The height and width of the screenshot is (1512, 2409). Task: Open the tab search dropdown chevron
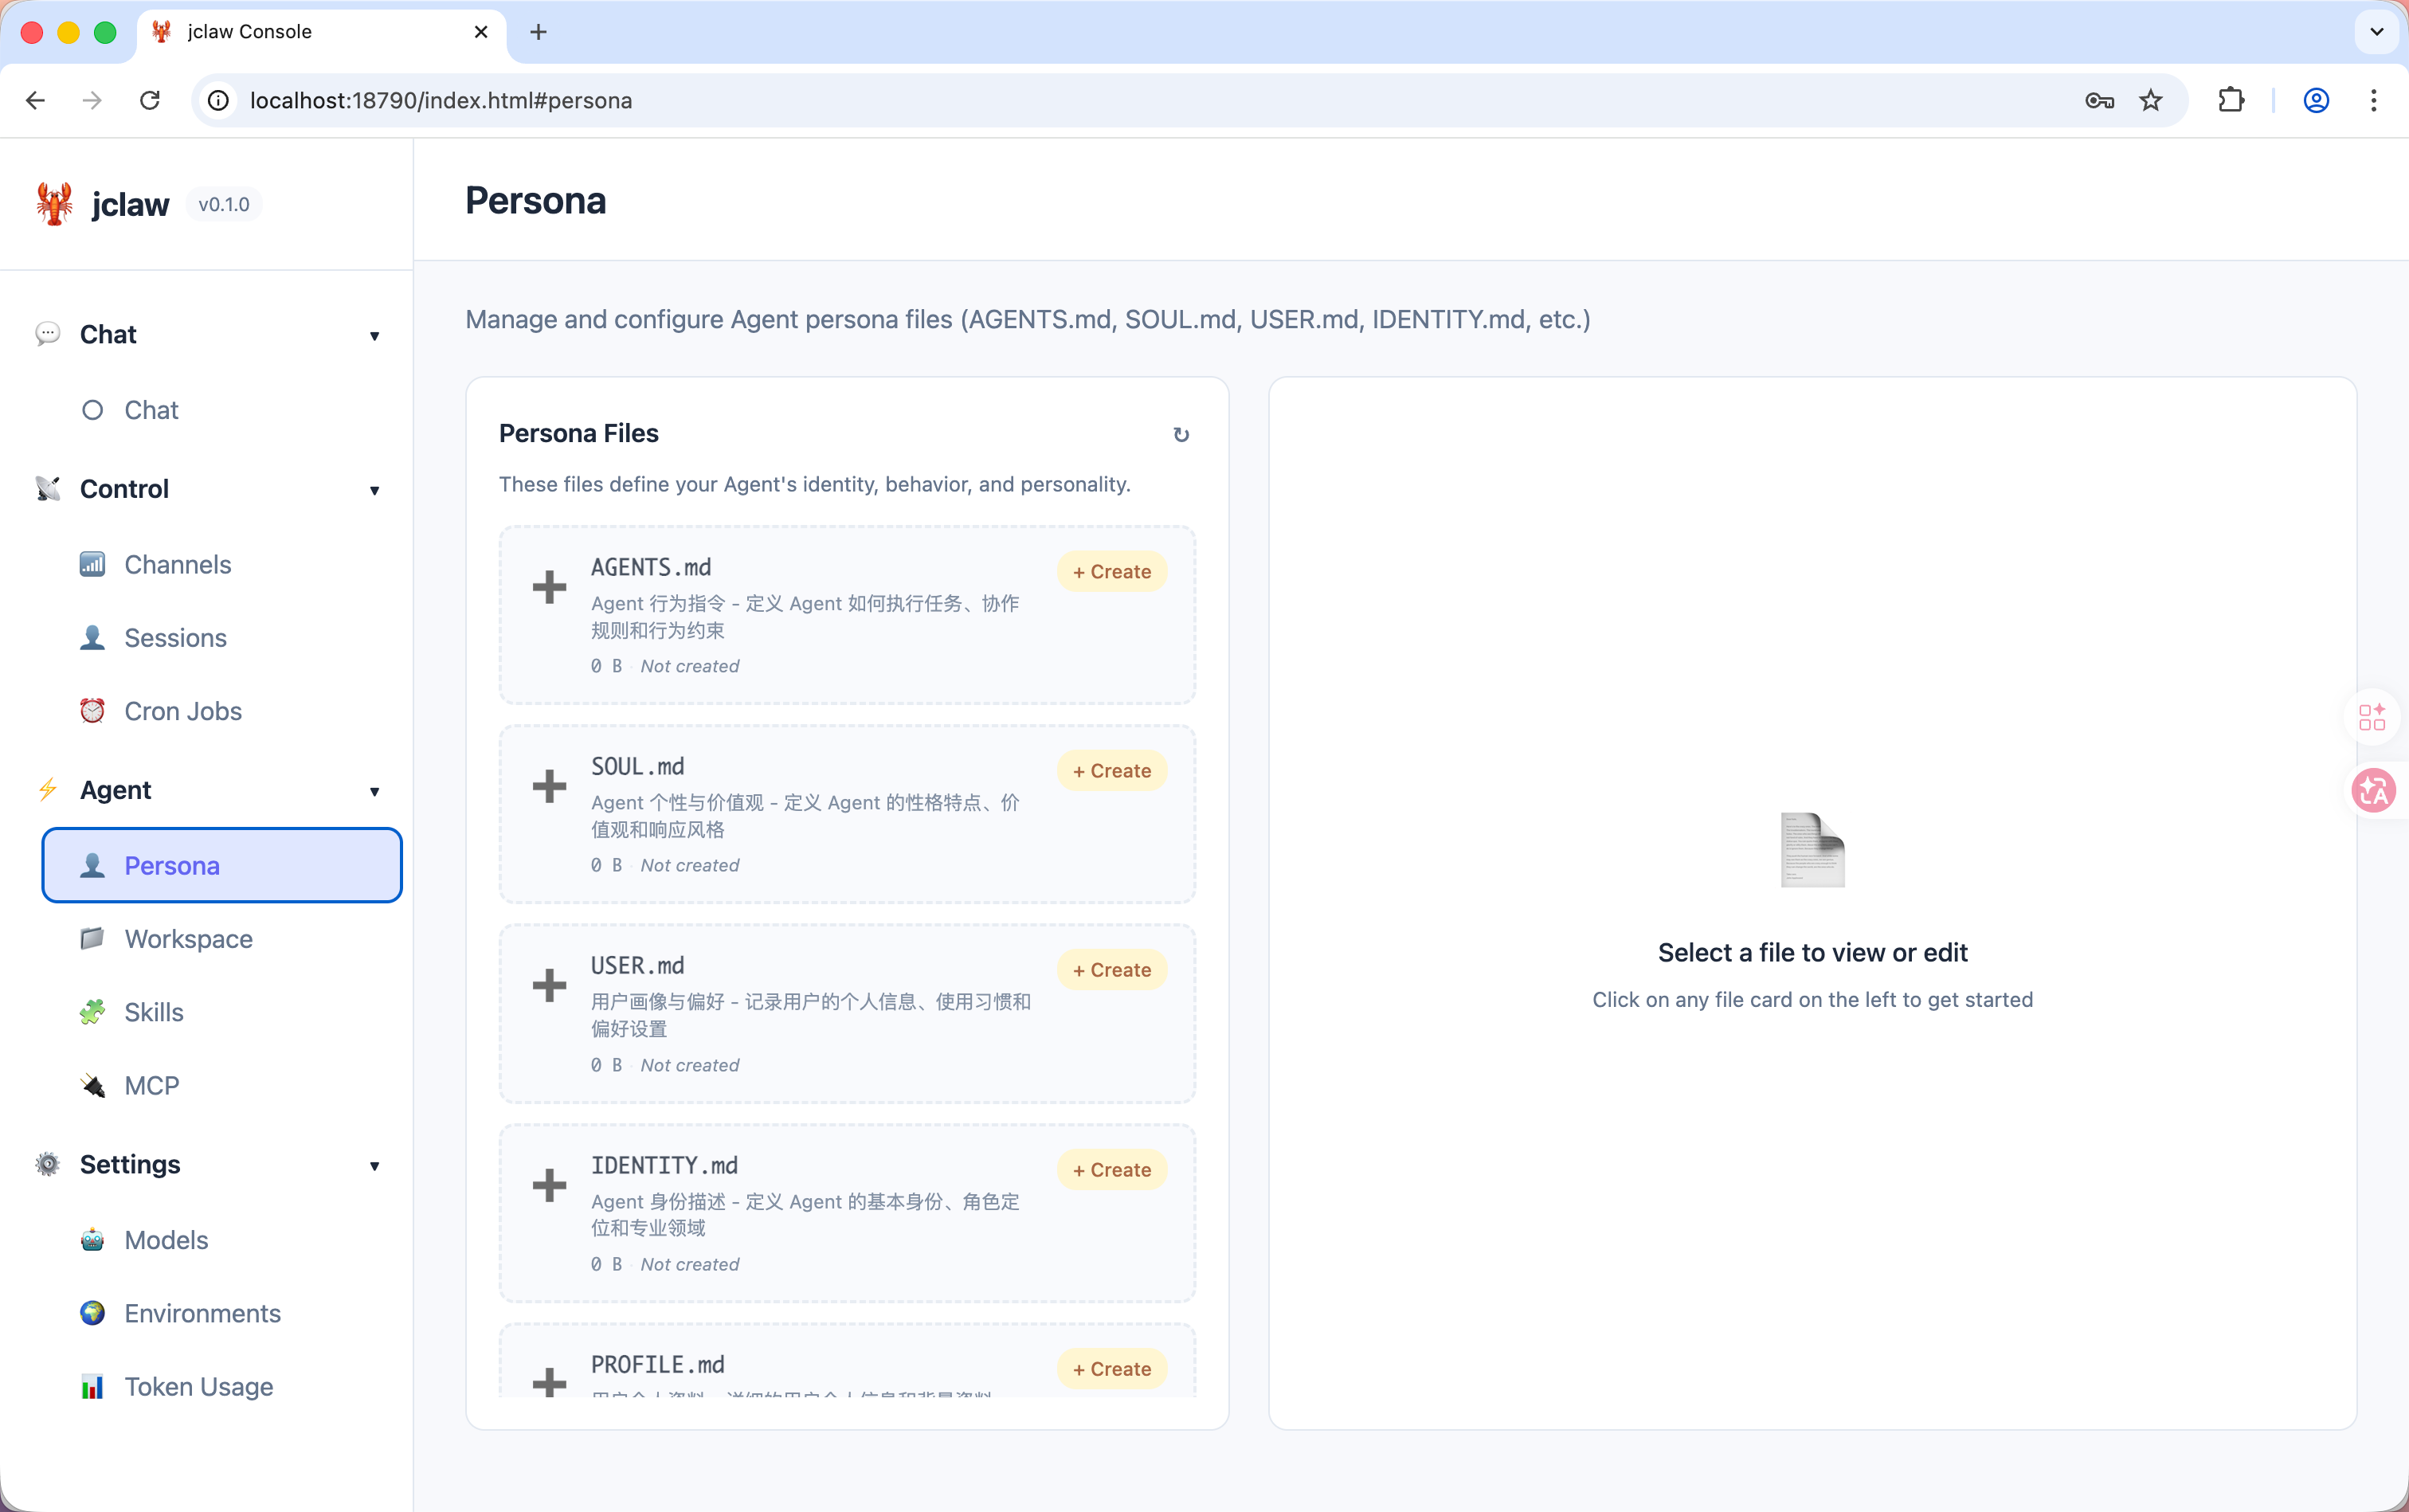point(2377,32)
